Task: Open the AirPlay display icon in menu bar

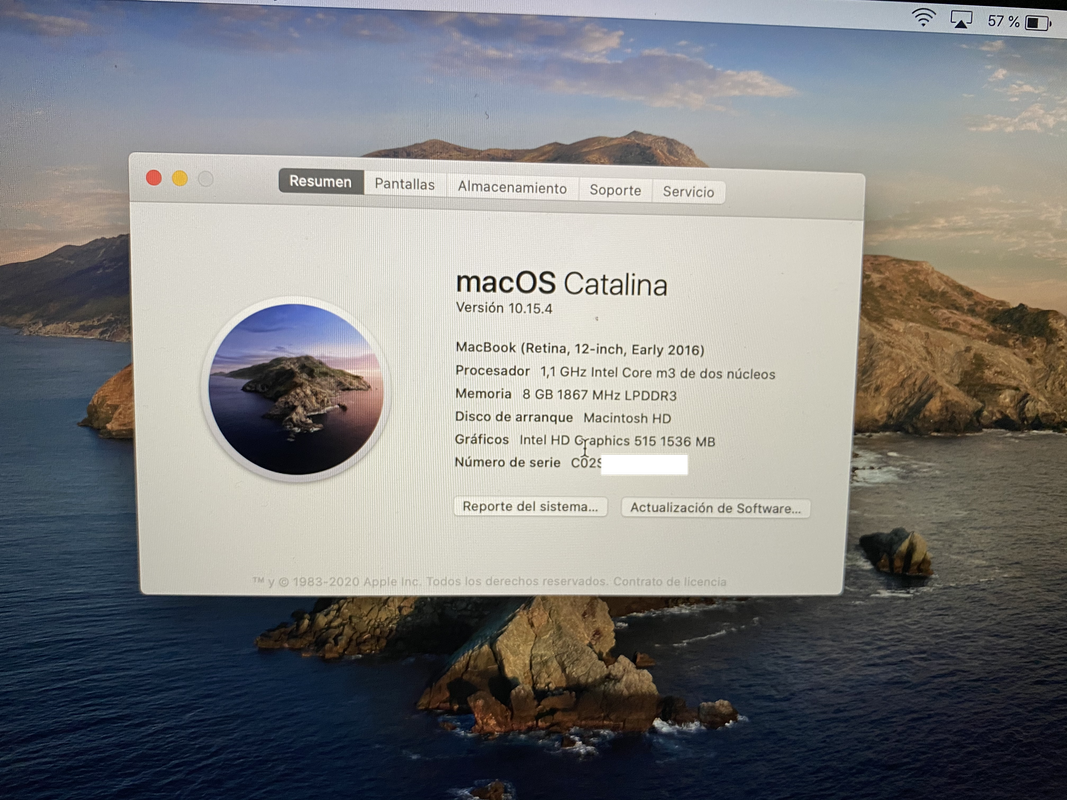Action: (961, 20)
